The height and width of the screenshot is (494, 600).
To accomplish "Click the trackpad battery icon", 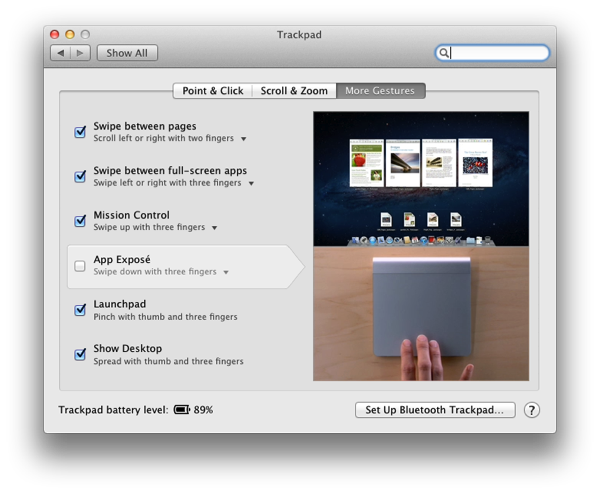I will (x=182, y=410).
